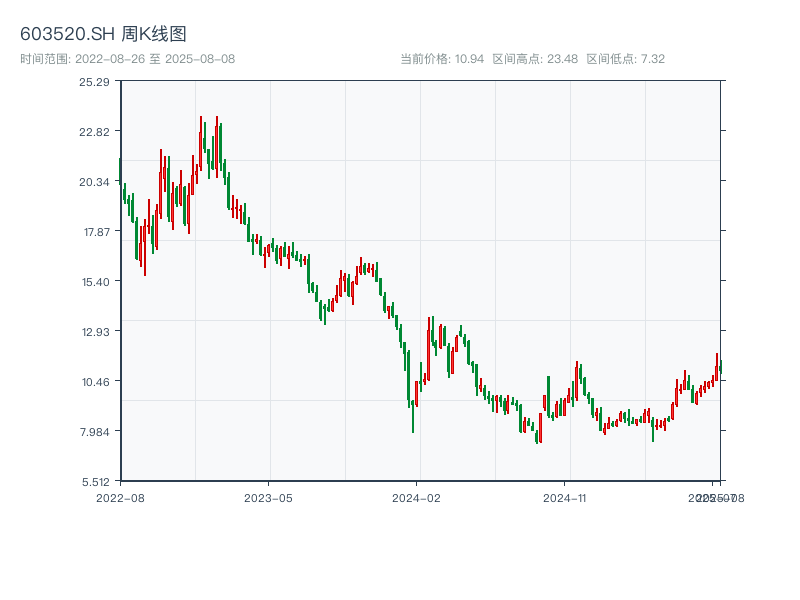800x600 pixels.
Task: Click the 603520.SH 周K线图 chart title
Action: [x=103, y=35]
